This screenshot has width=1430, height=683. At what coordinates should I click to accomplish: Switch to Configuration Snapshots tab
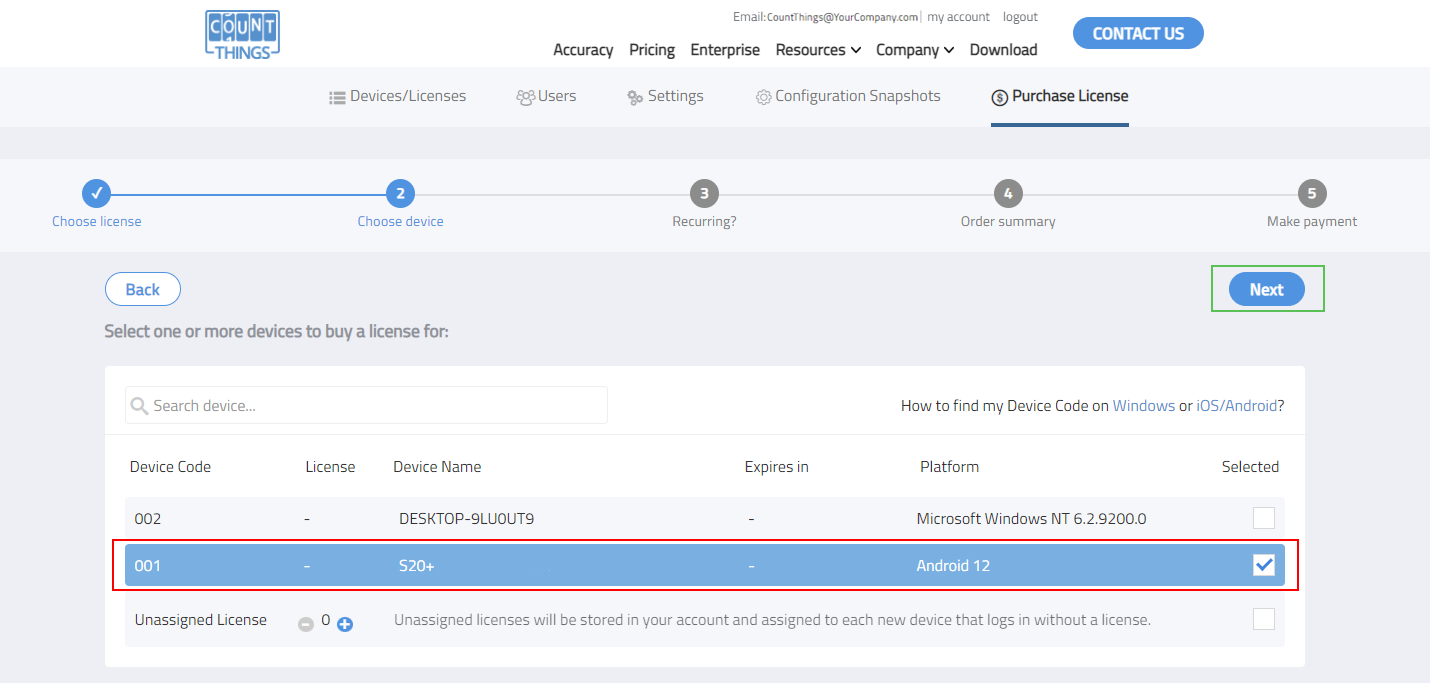click(847, 96)
